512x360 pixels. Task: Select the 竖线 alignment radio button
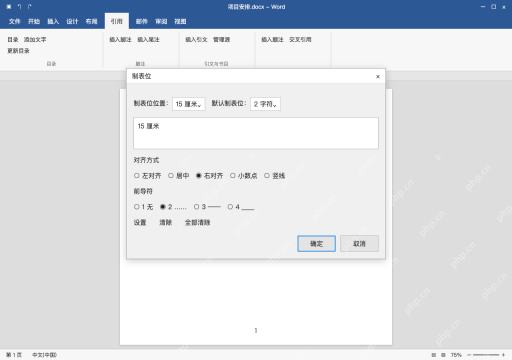pyautogui.click(x=267, y=175)
